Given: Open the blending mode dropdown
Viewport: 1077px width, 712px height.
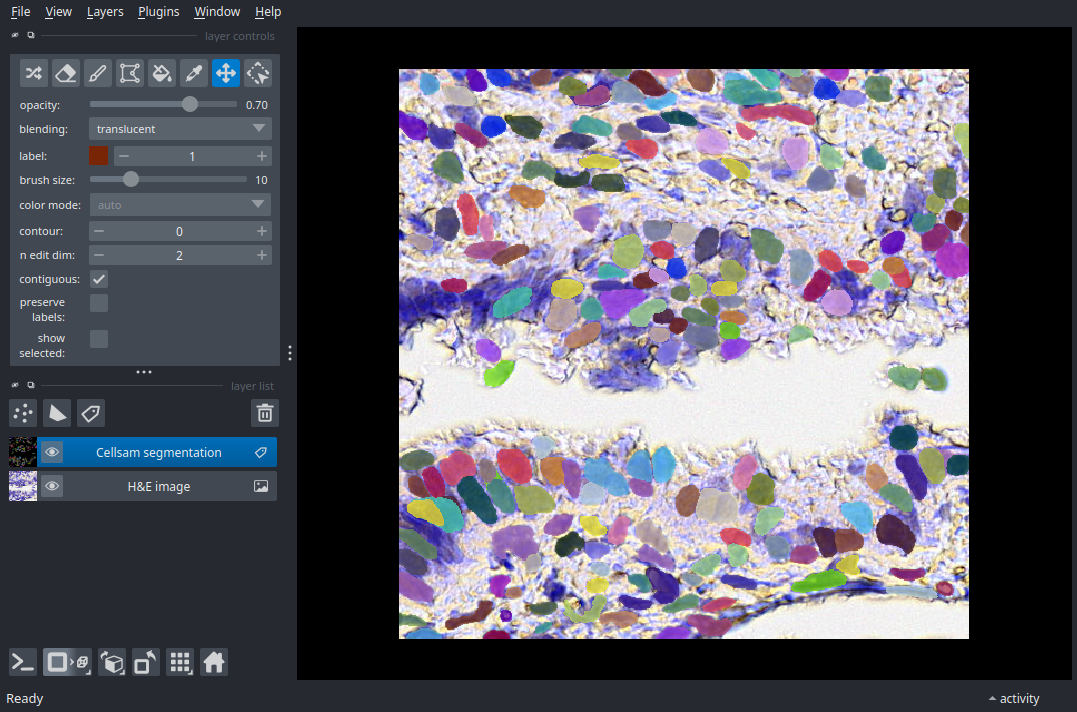Looking at the screenshot, I should click(x=180, y=129).
